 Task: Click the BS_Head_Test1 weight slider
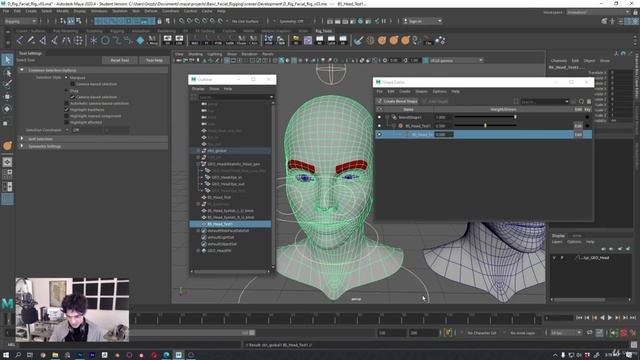point(485,126)
